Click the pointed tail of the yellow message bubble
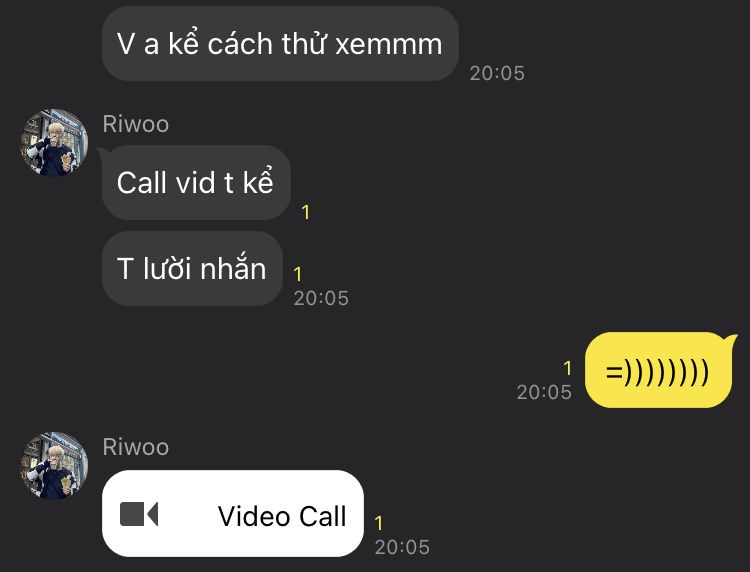Viewport: 750px width, 572px height. [x=731, y=339]
